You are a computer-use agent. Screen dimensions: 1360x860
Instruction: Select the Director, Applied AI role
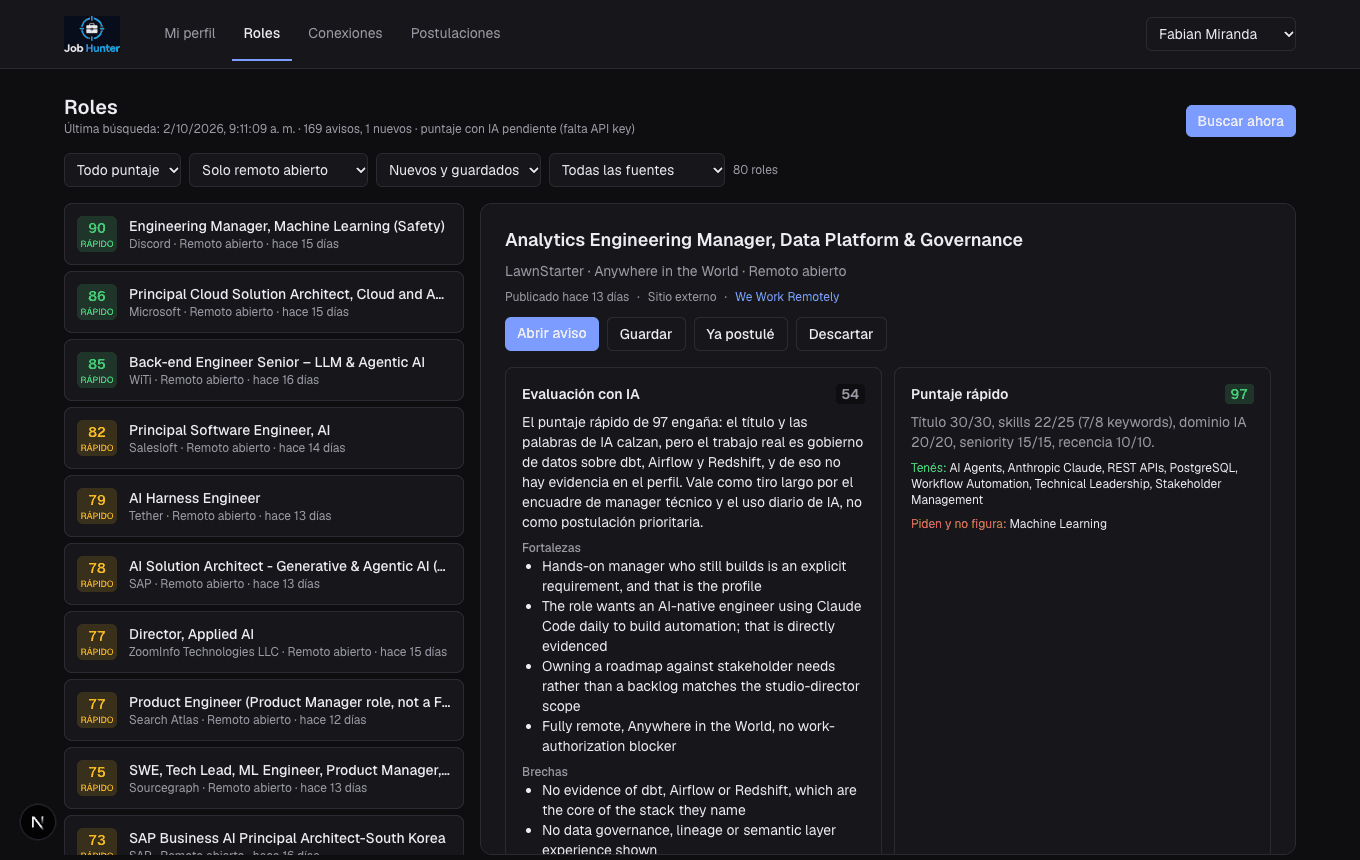tap(264, 642)
